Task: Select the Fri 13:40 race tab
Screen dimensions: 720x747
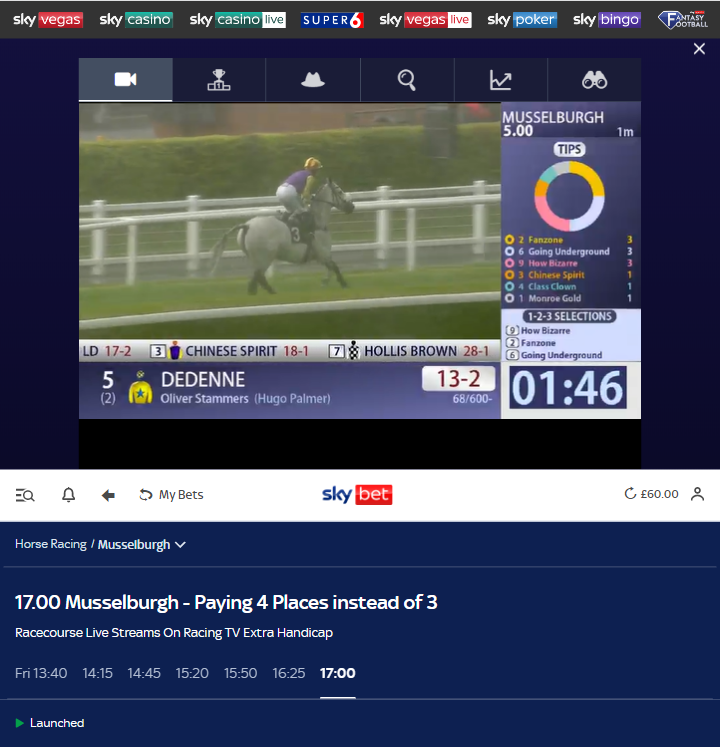Action: [41, 673]
